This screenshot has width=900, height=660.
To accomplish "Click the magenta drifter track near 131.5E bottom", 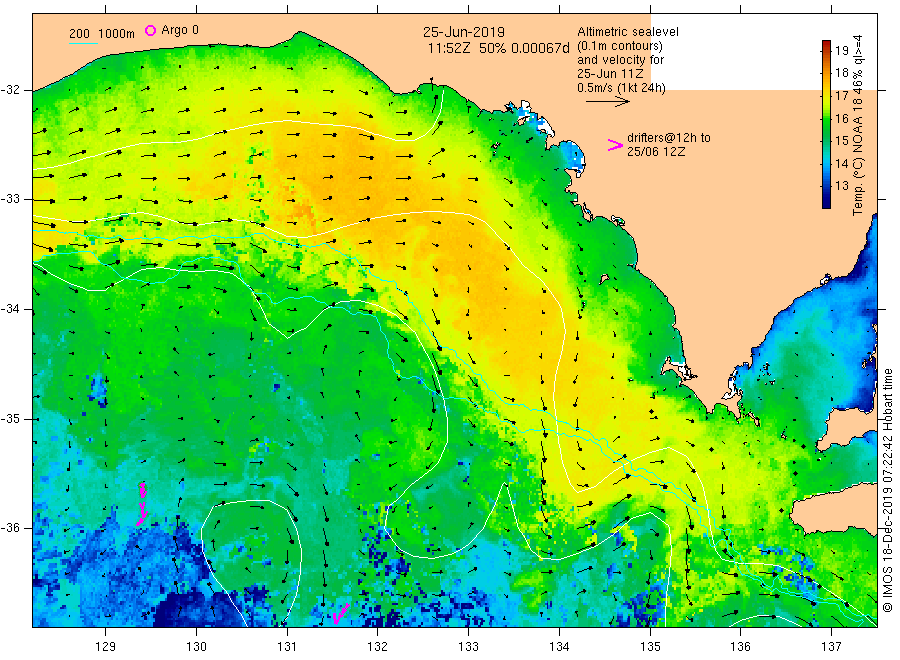I will 340,615.
